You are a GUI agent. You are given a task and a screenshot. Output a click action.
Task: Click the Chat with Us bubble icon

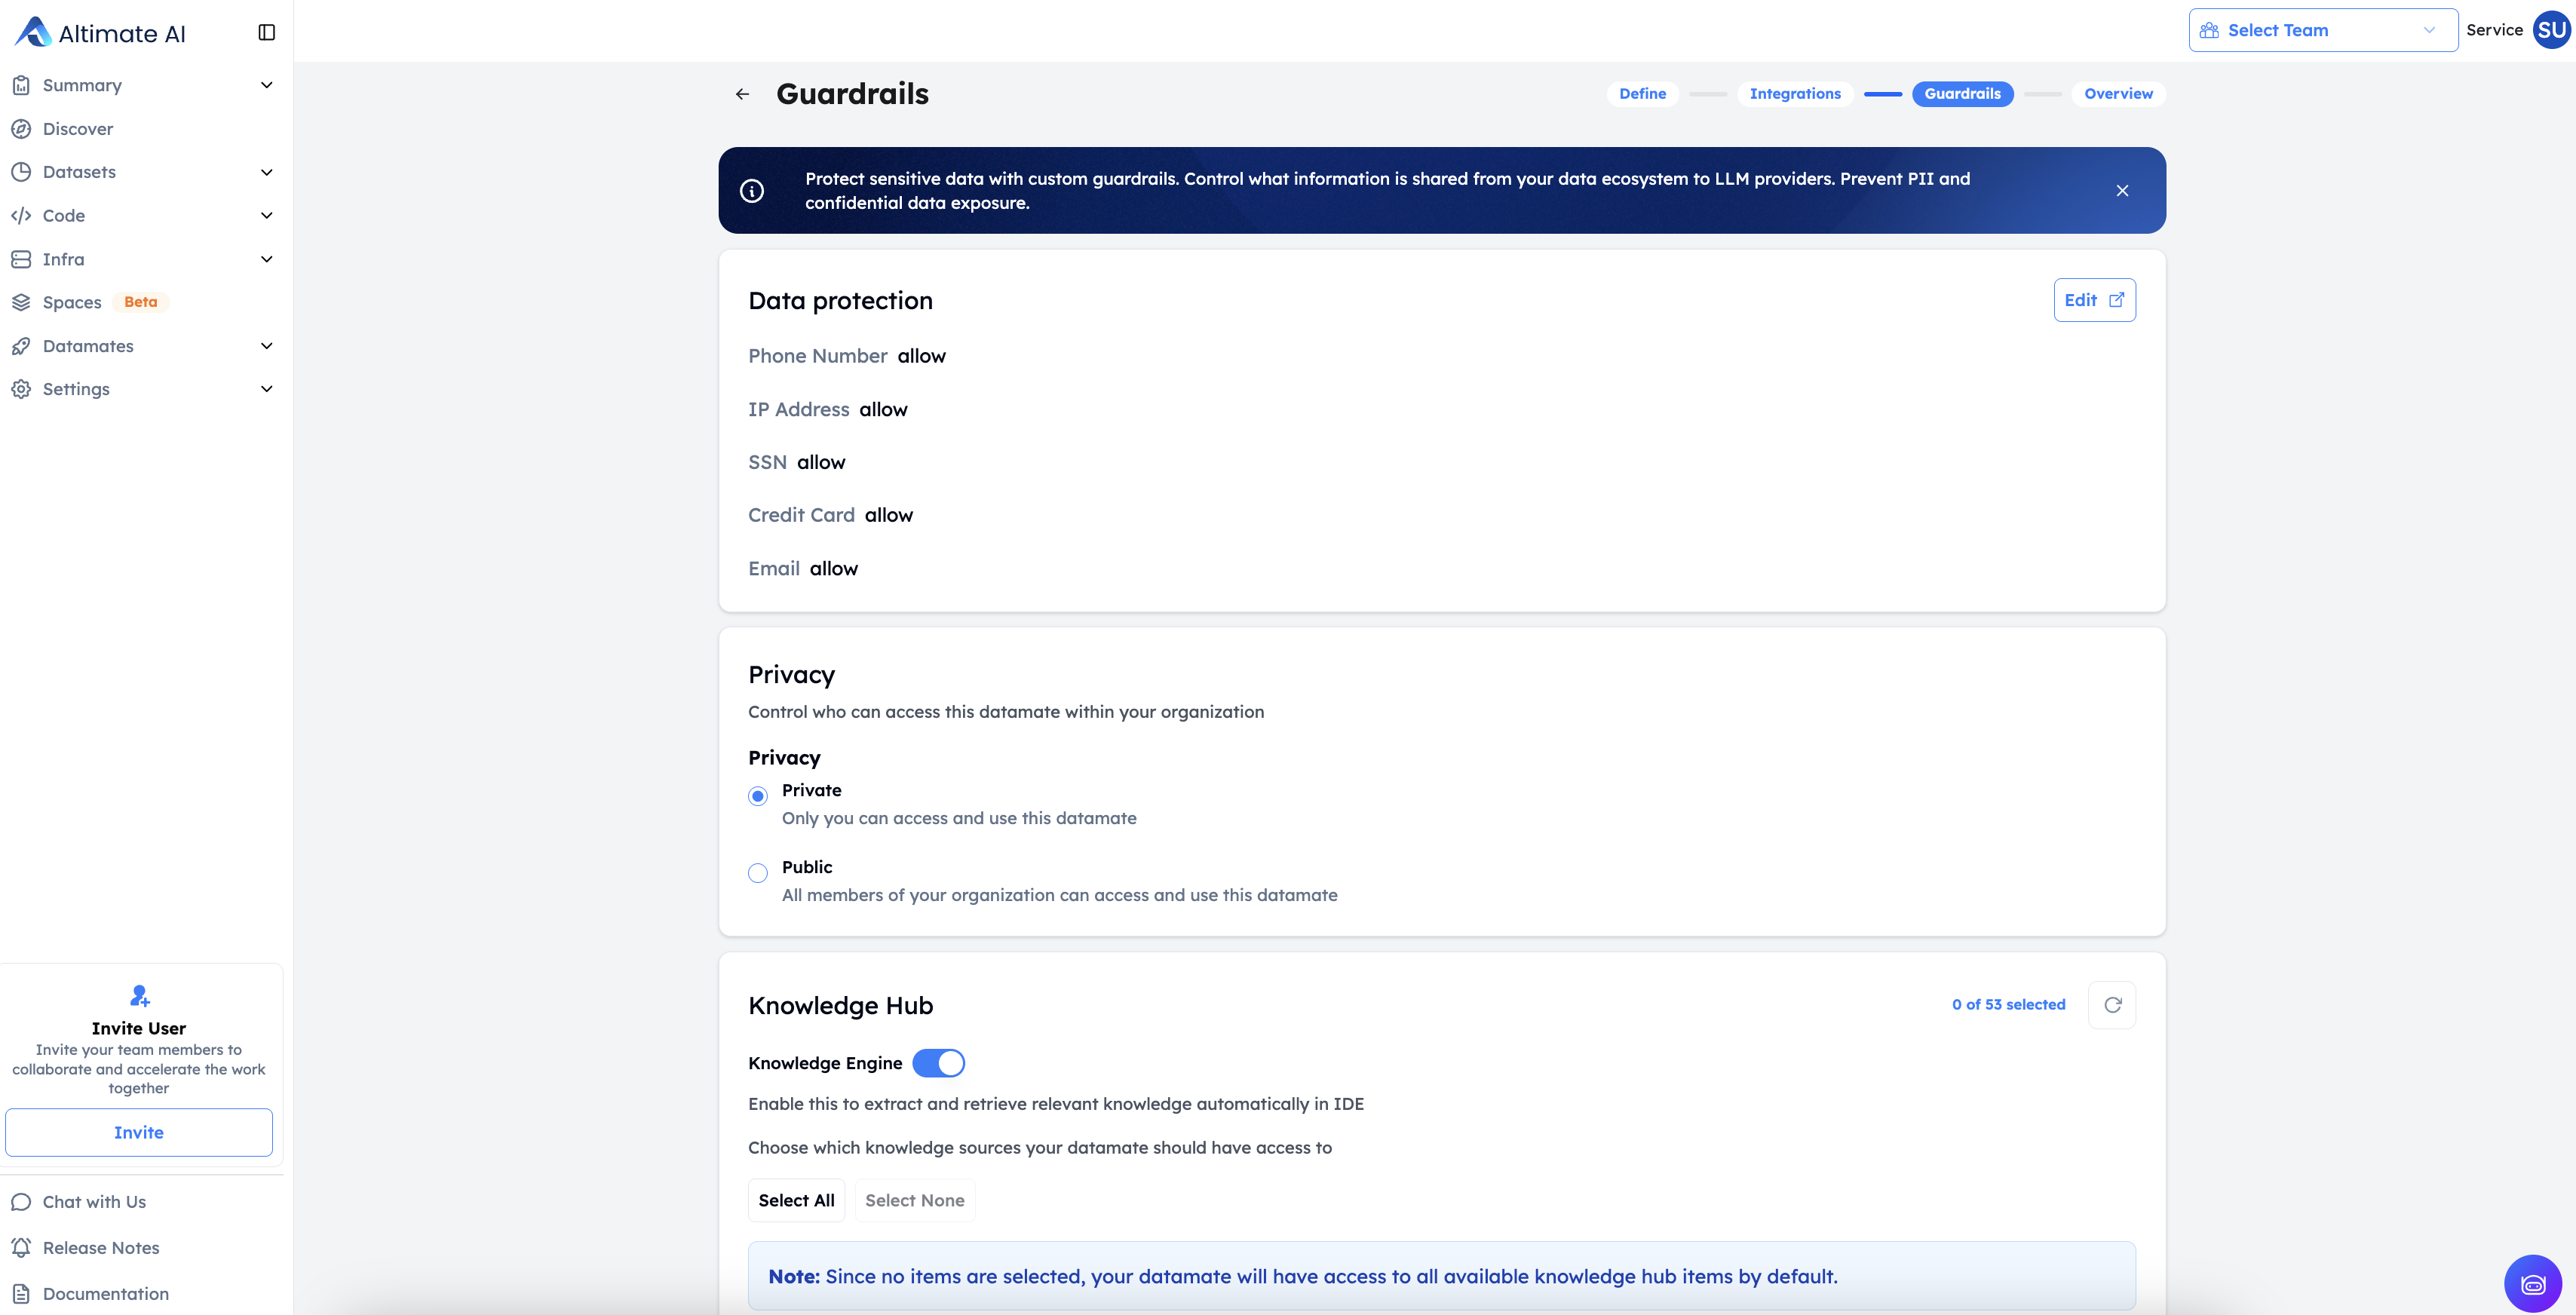(21, 1202)
